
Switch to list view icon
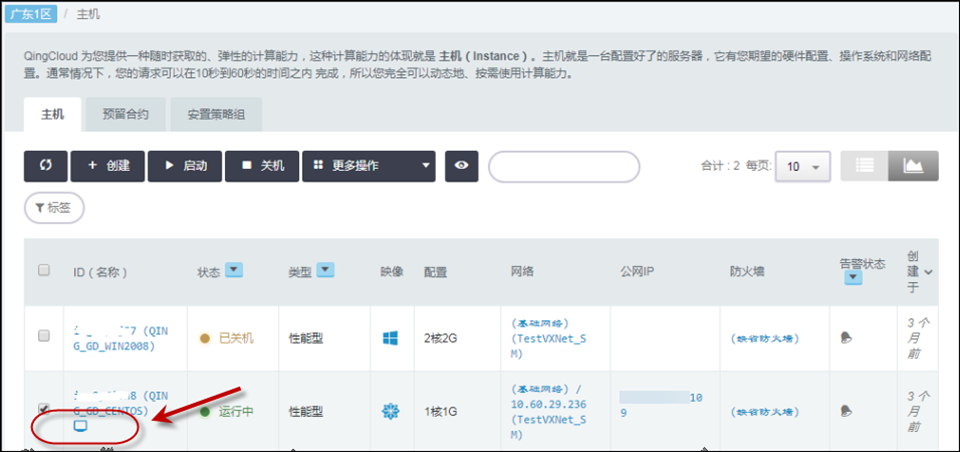(x=865, y=166)
